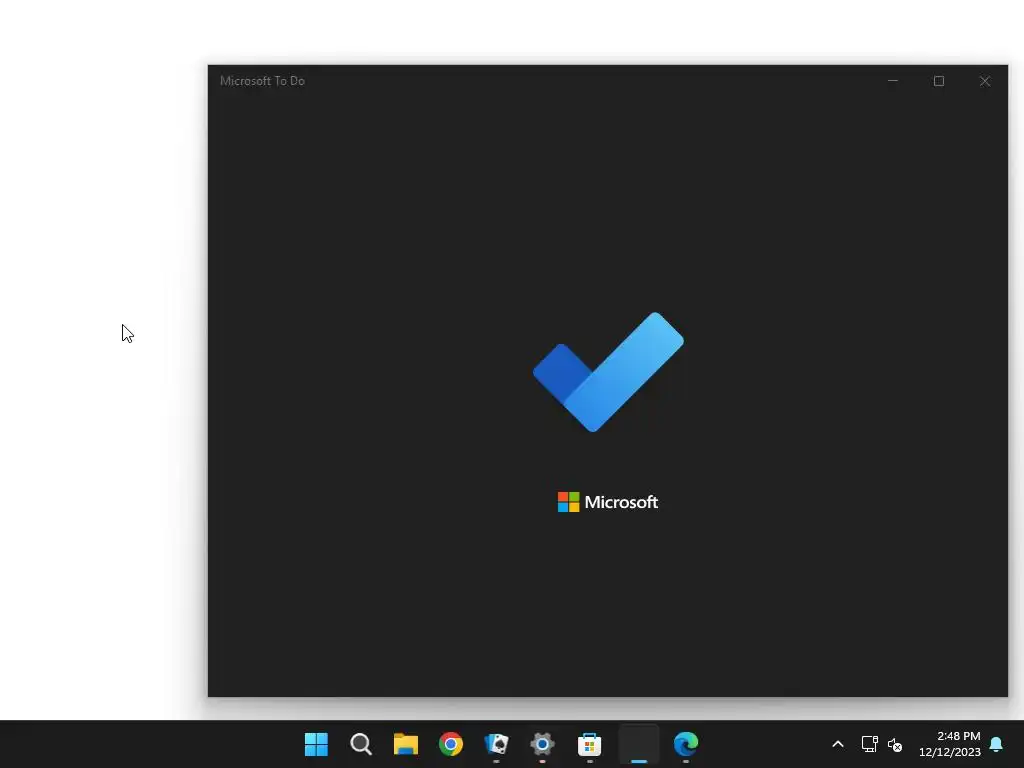Close the Microsoft To Do window
Screen dimensions: 1024x768
(x=985, y=81)
